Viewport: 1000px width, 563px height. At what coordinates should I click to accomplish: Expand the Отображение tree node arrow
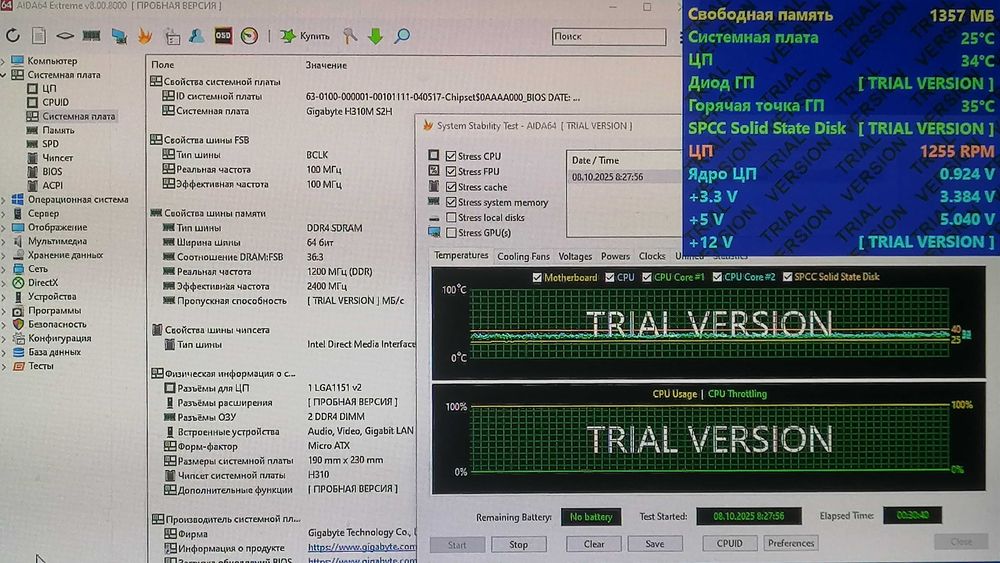[x=4, y=228]
